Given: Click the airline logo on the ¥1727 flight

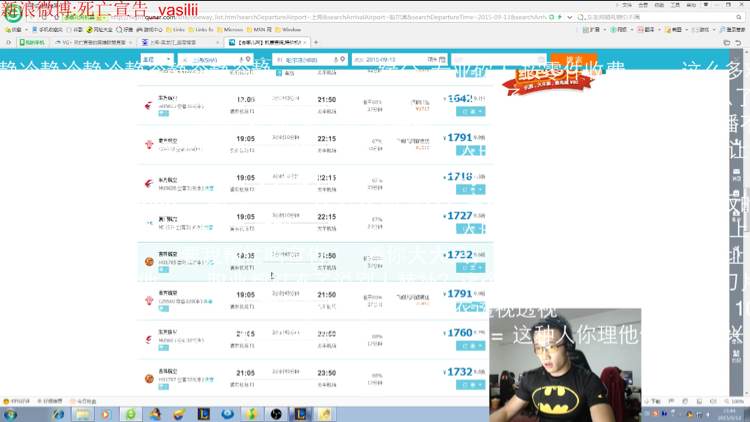Looking at the screenshot, I should pos(149,222).
